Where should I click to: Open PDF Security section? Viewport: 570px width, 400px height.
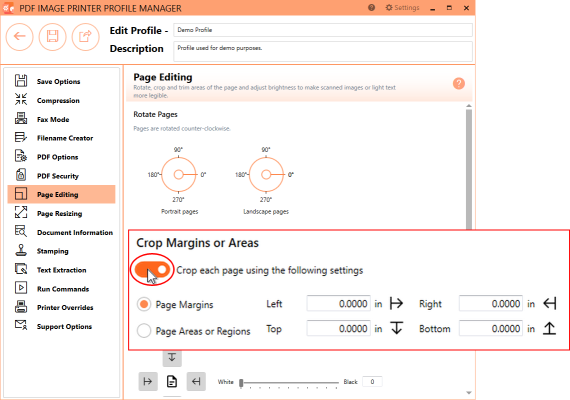[61, 176]
